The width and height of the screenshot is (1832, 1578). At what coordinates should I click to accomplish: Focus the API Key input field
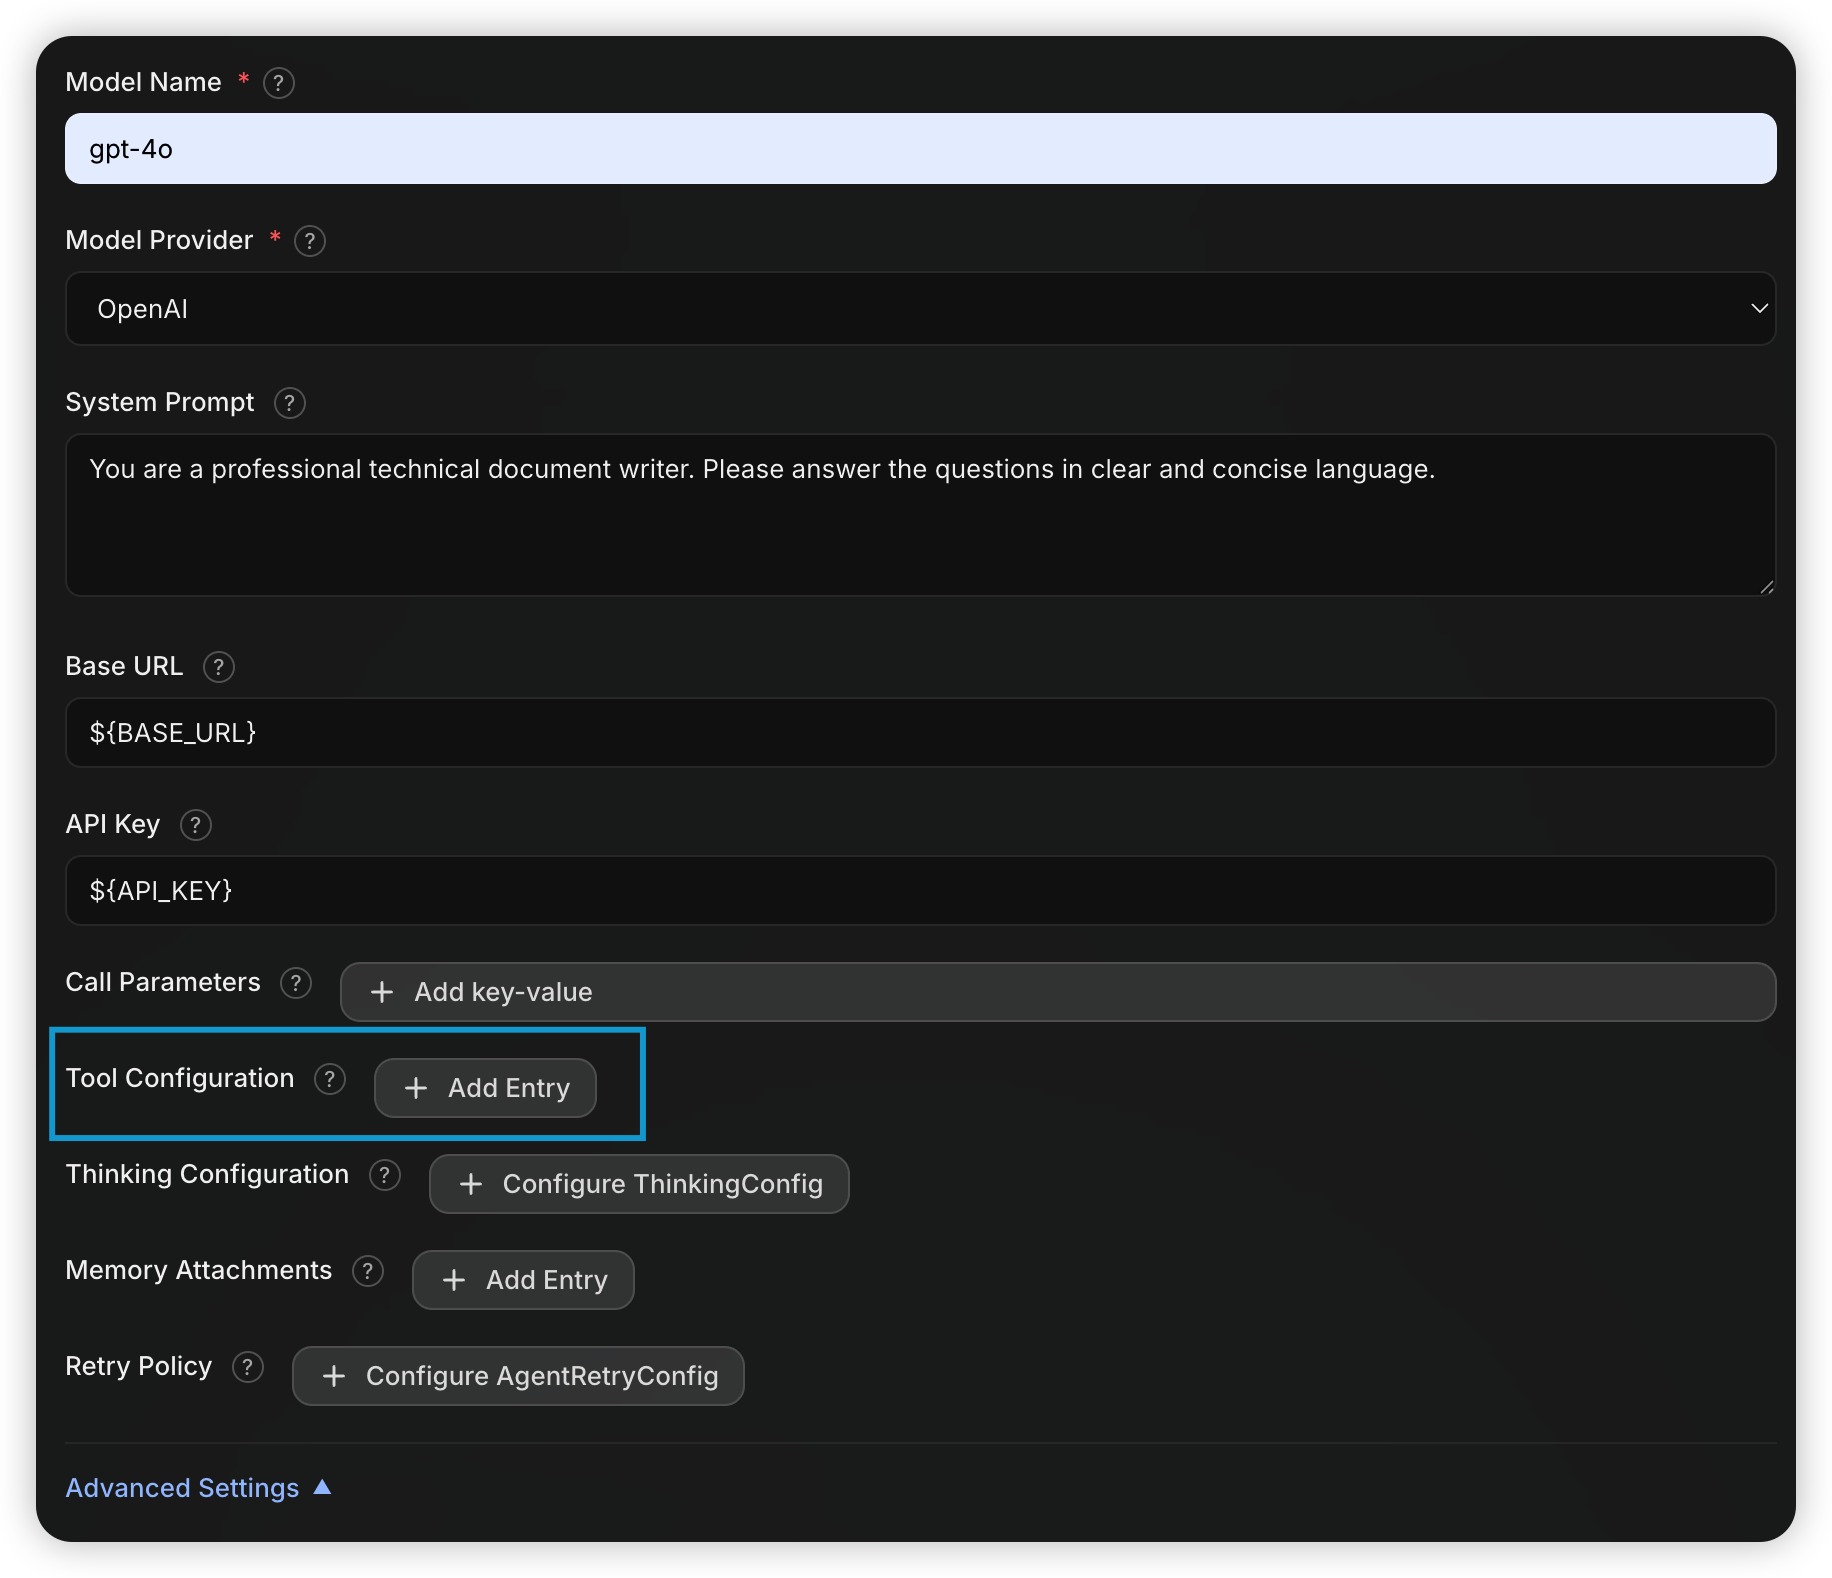(x=920, y=891)
